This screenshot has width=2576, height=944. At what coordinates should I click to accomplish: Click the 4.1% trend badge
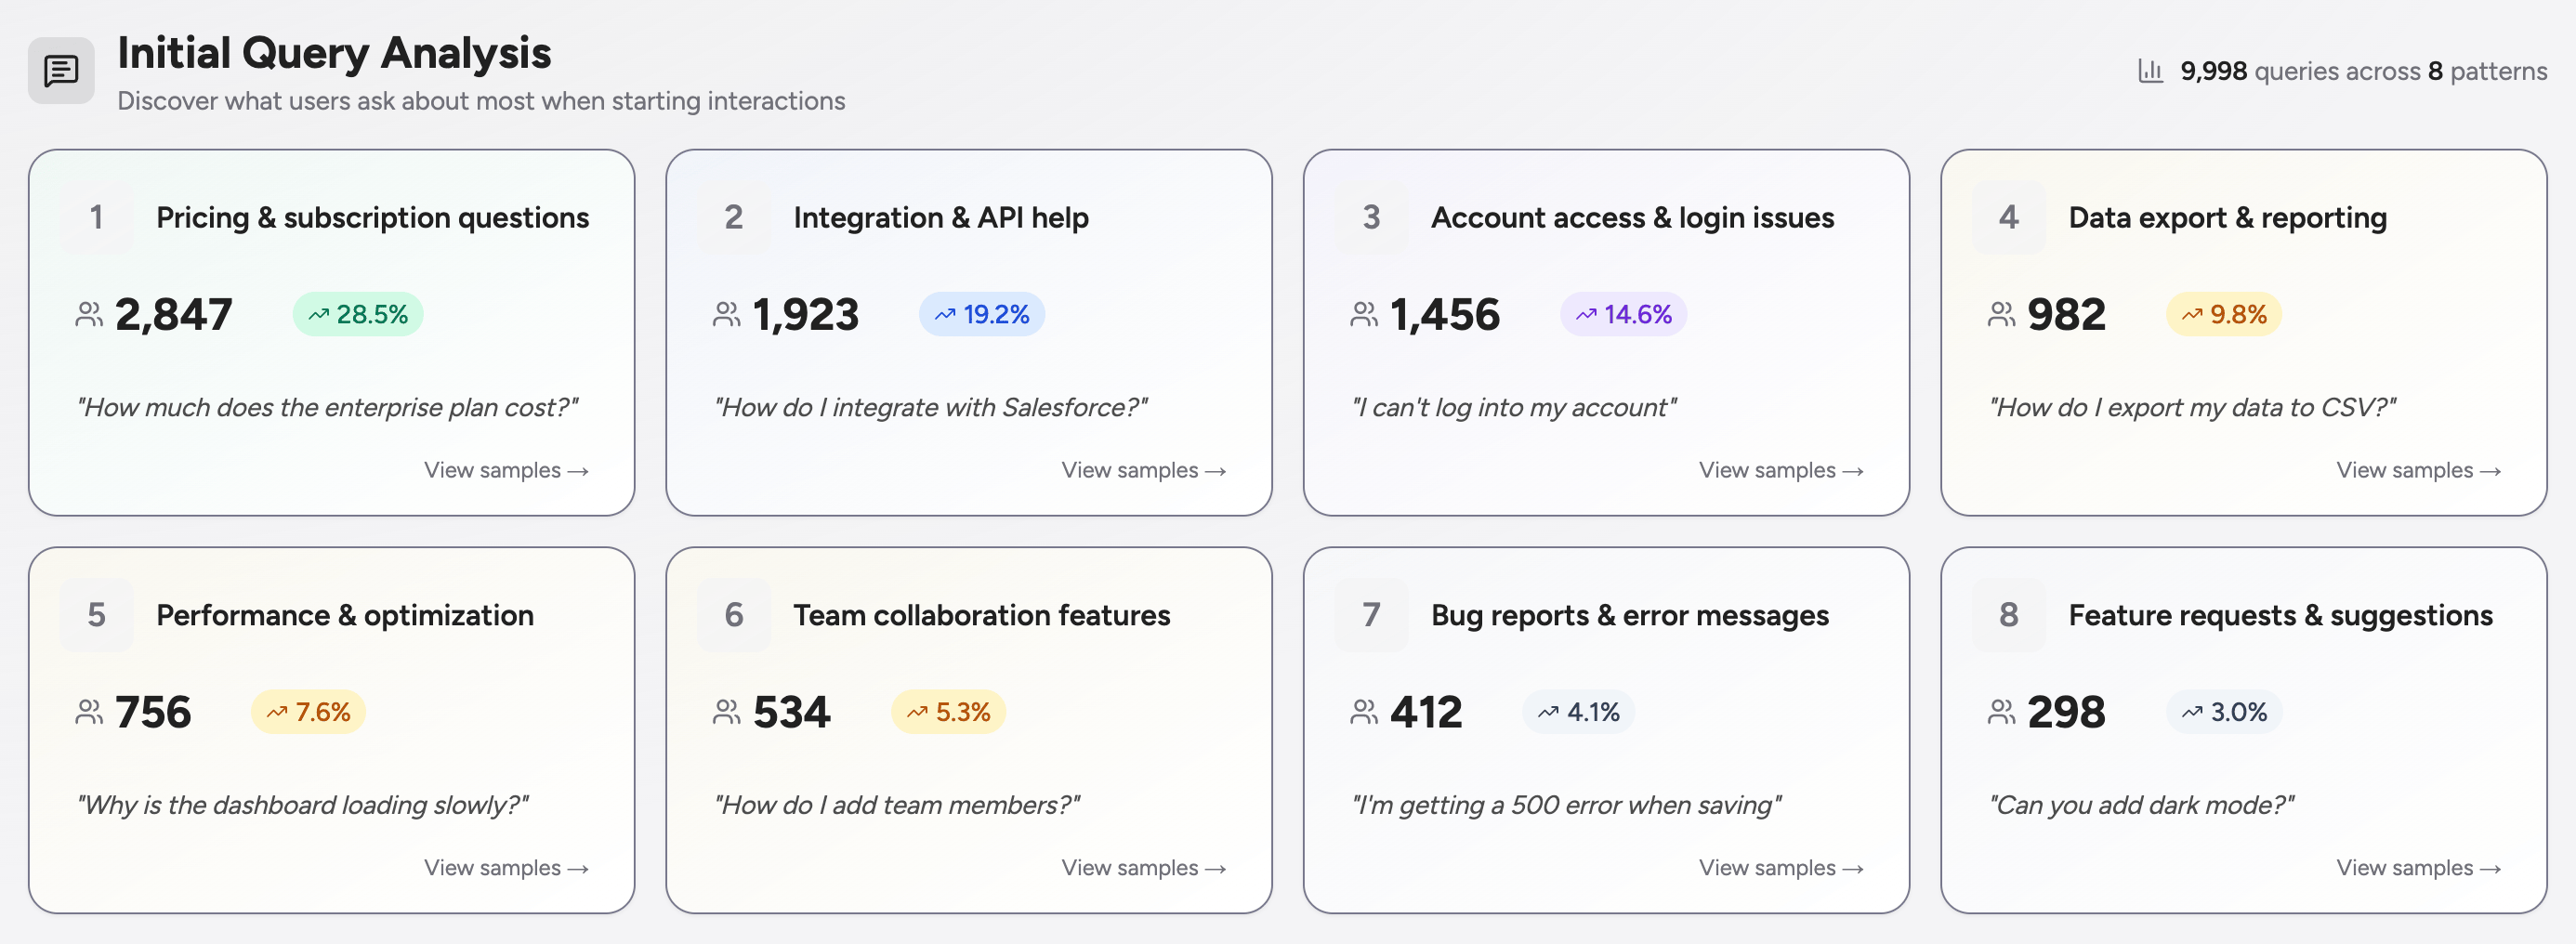coord(1579,712)
